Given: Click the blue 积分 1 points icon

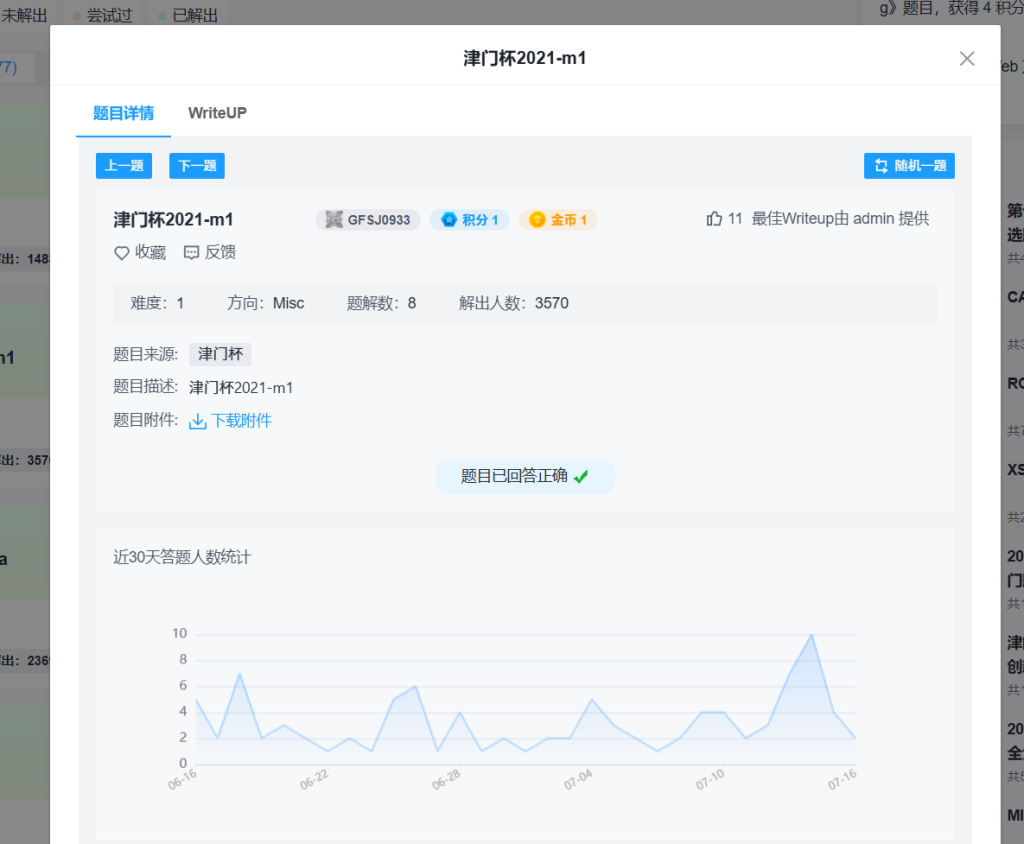Looking at the screenshot, I should point(449,220).
